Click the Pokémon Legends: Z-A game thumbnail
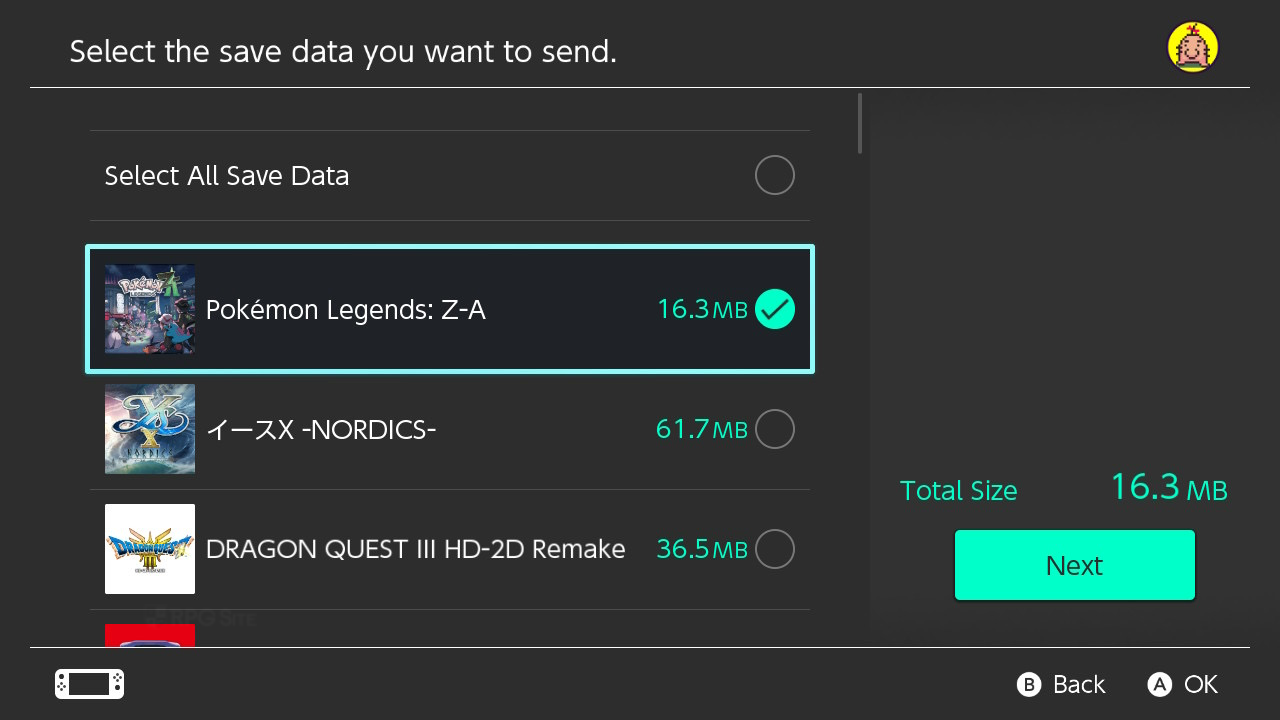Screen dimensions: 1280x720 [150, 309]
